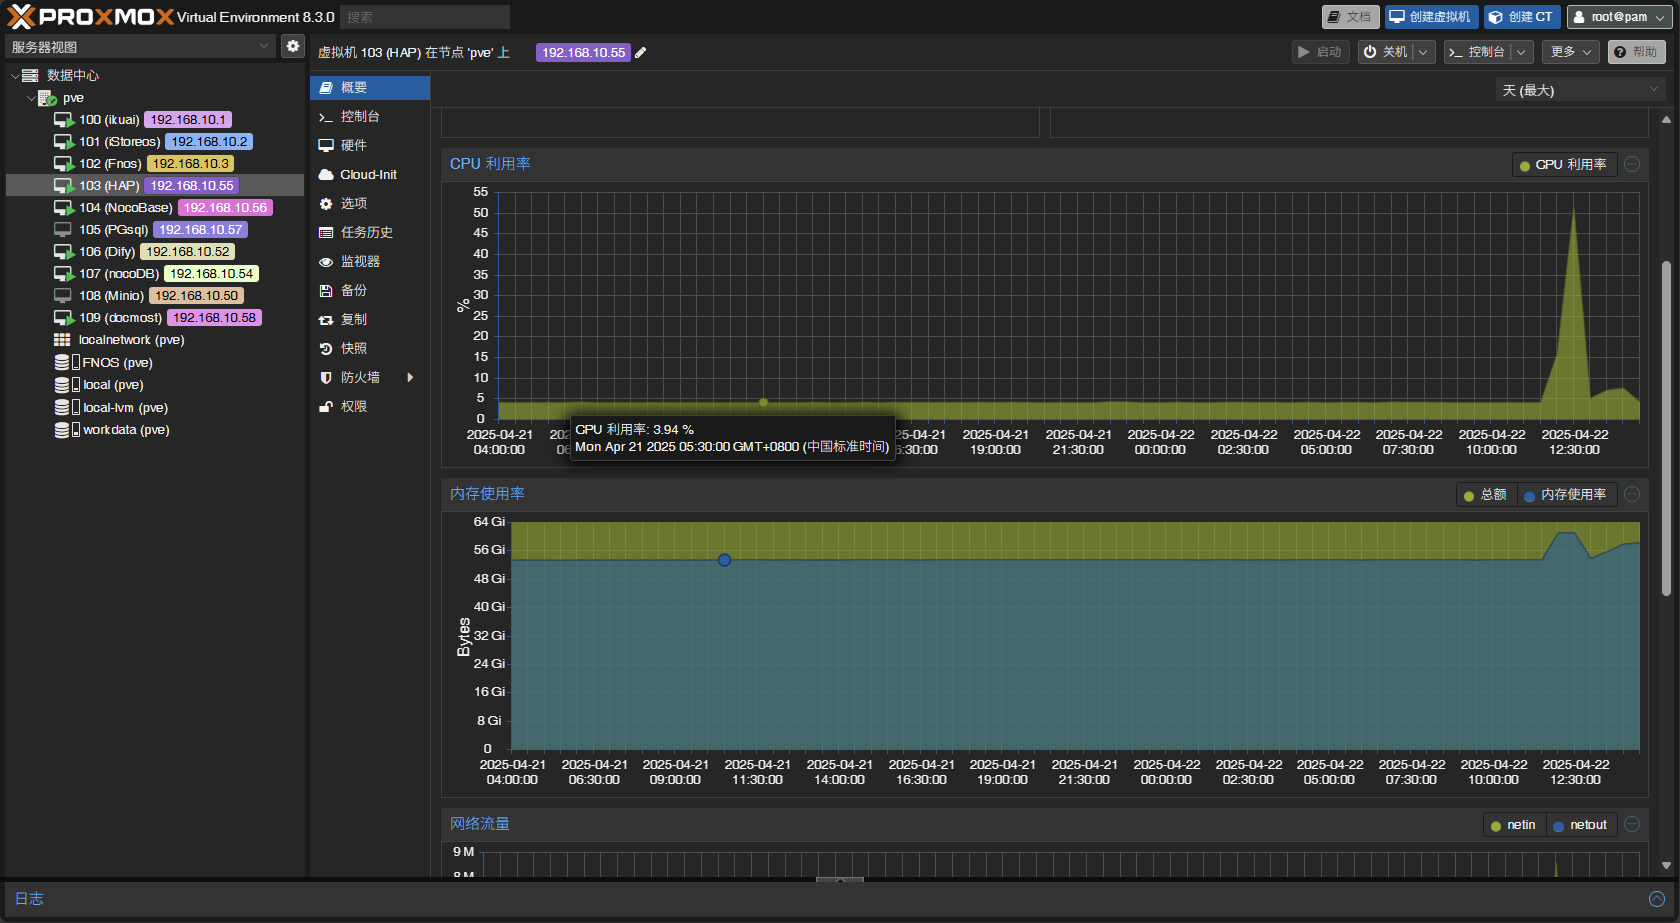Collapse the CPU usage chart panel

tap(1632, 164)
